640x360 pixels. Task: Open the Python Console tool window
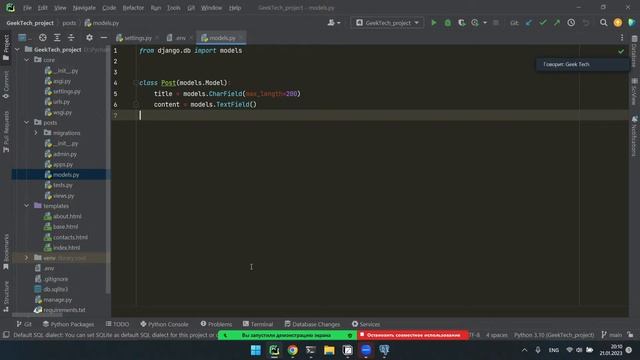tap(164, 324)
